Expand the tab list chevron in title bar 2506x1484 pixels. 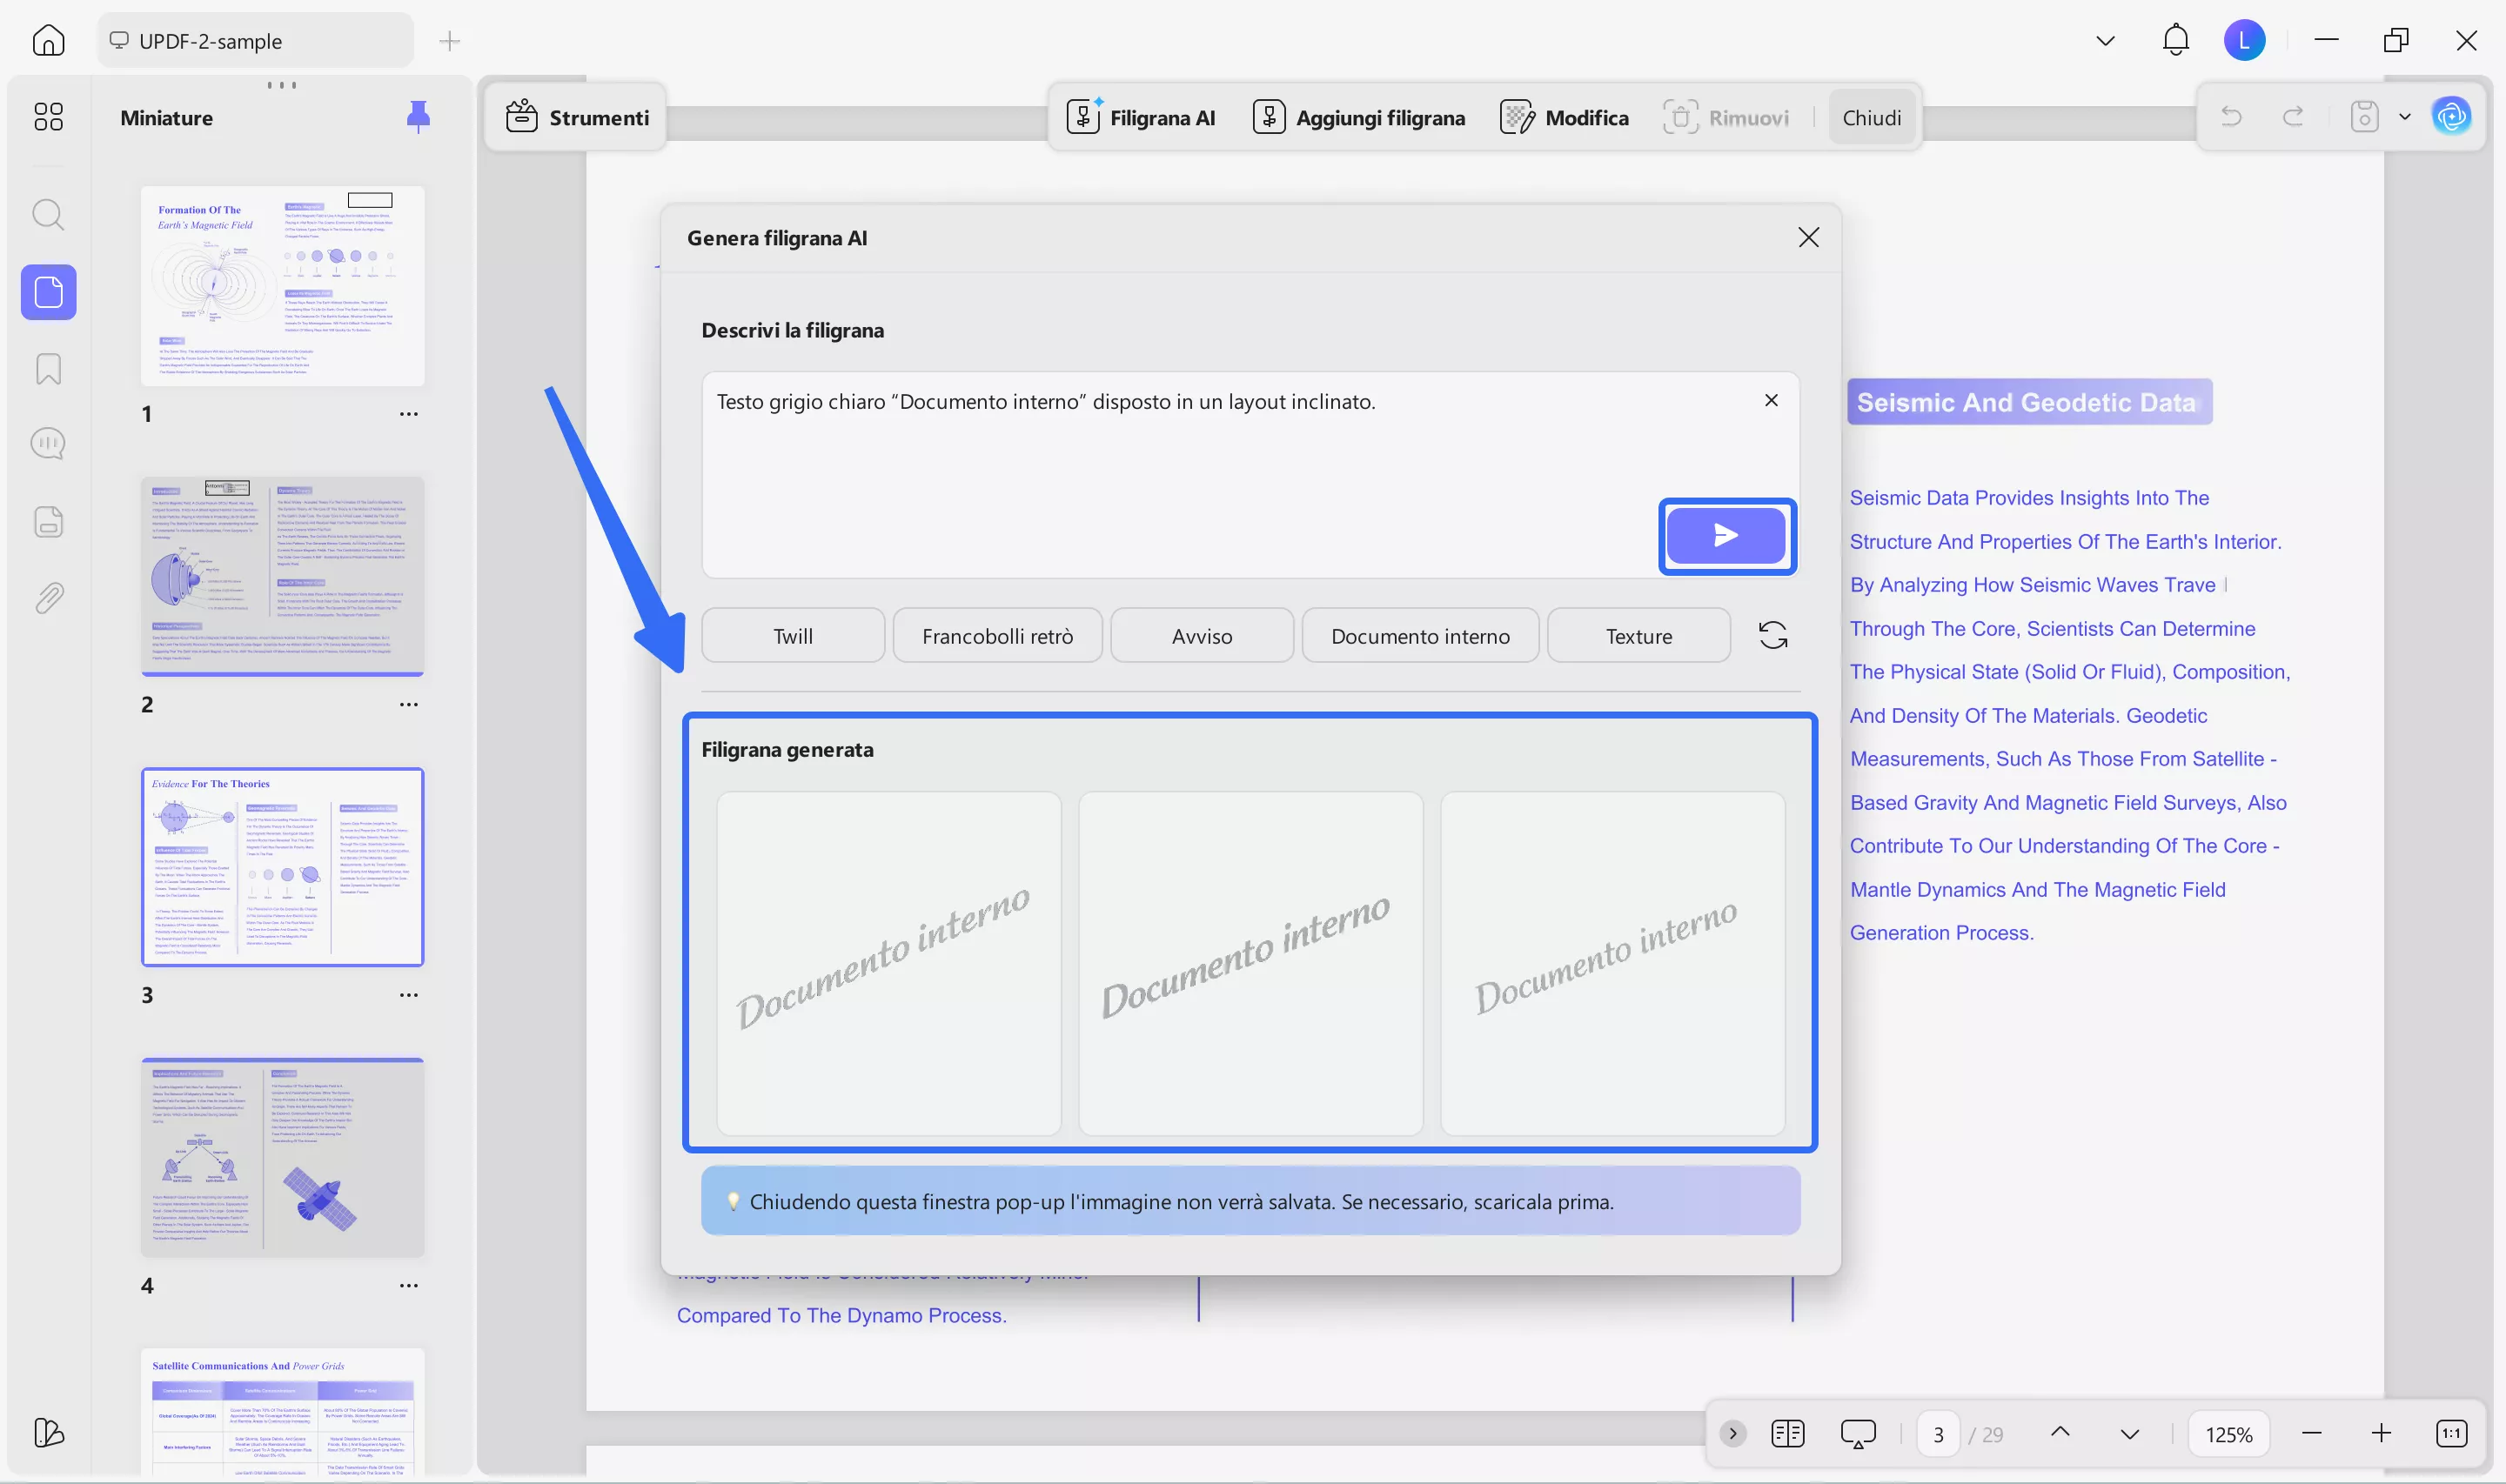(x=2105, y=40)
